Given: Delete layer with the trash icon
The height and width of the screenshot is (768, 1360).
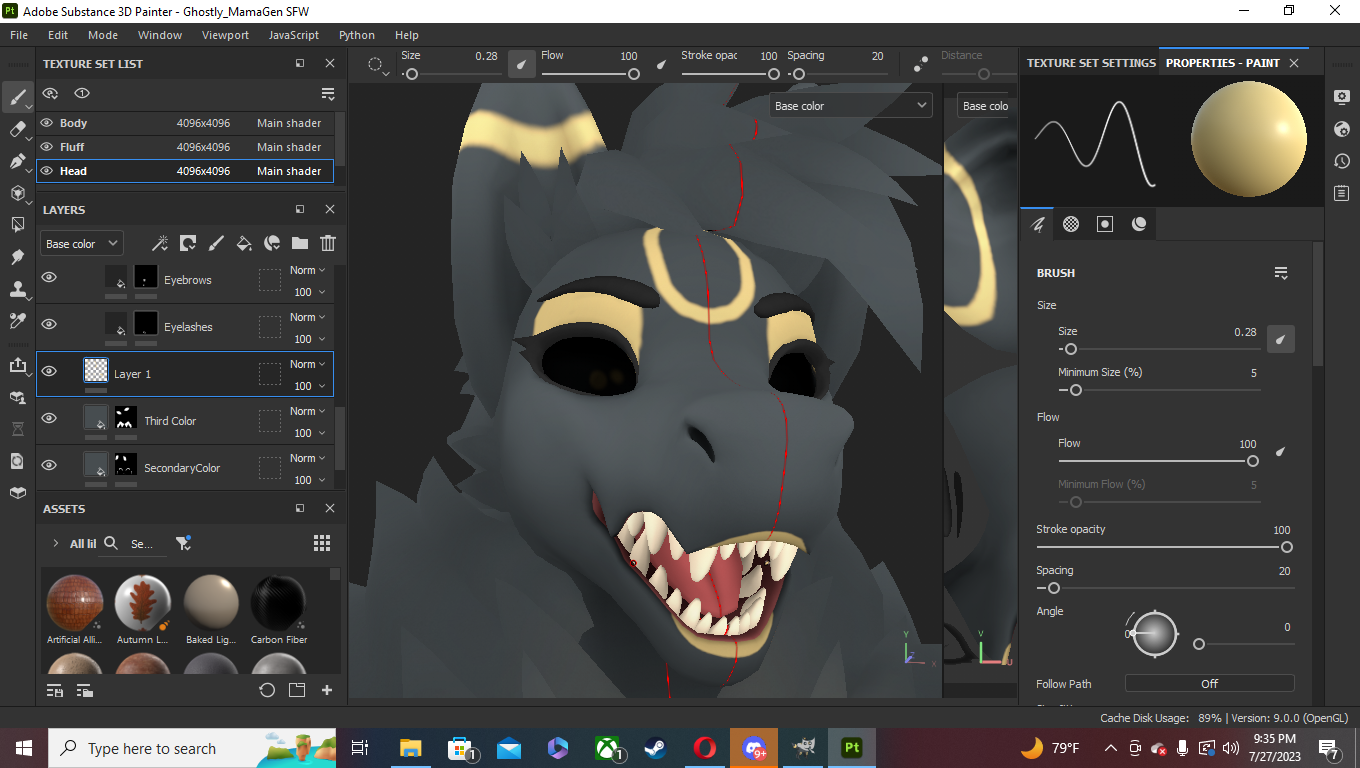Looking at the screenshot, I should click(x=327, y=243).
